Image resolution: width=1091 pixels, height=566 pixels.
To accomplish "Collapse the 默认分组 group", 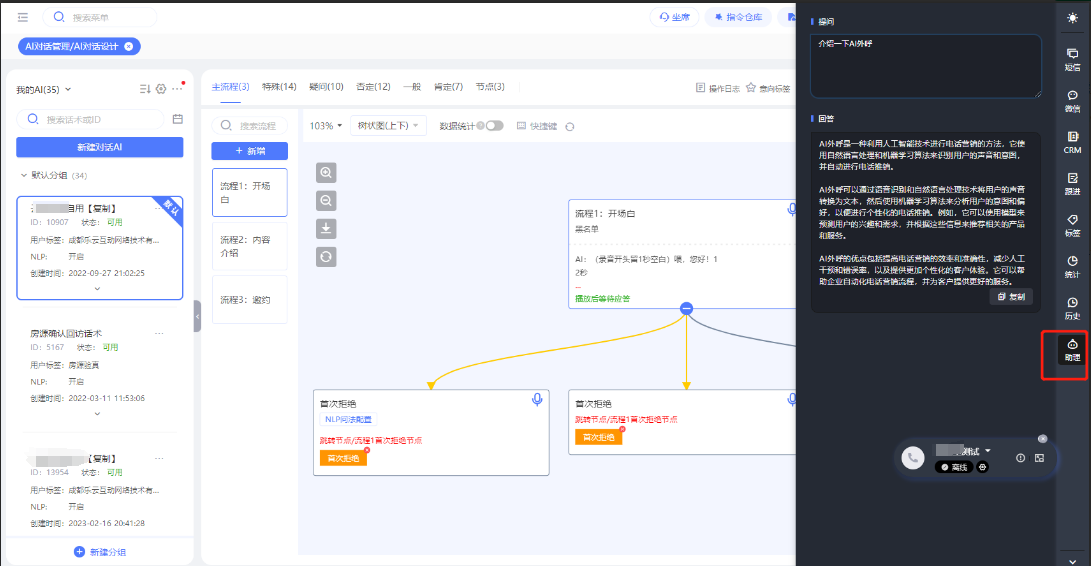I will tap(24, 175).
